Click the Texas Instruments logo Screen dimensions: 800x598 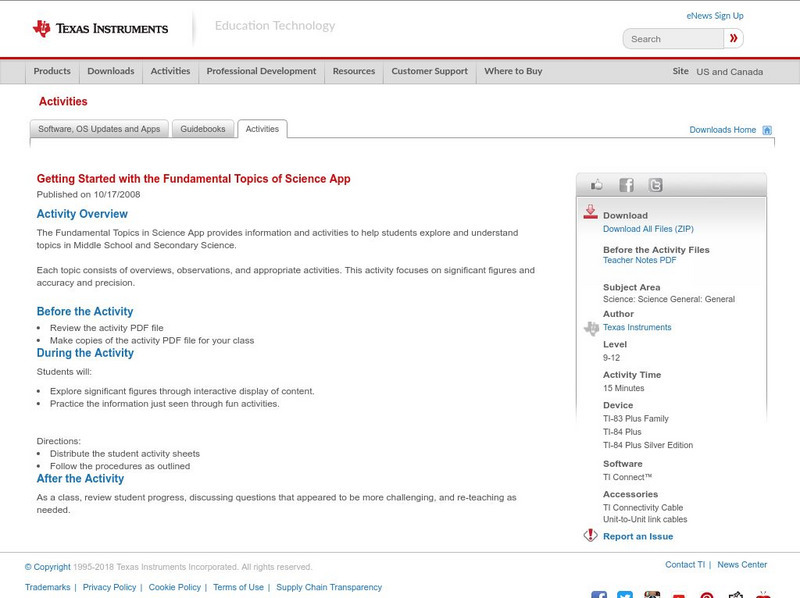[x=100, y=29]
